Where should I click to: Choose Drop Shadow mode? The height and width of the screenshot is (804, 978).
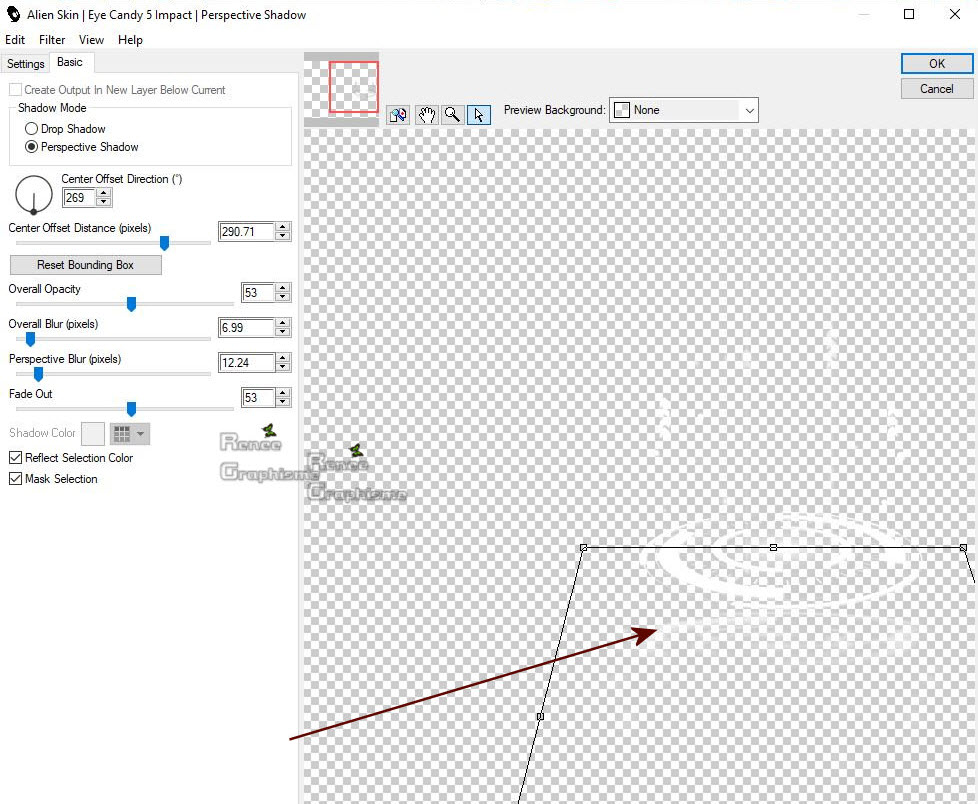click(31, 129)
